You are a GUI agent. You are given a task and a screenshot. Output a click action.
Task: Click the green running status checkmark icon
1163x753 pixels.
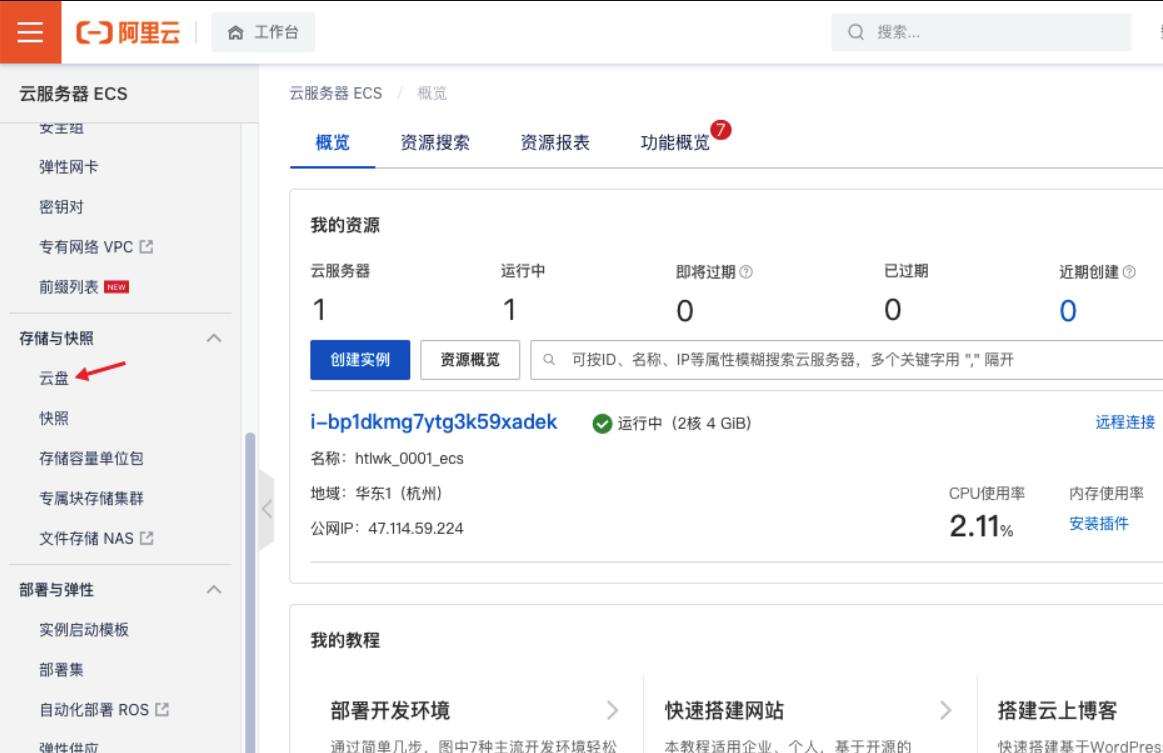pyautogui.click(x=602, y=424)
